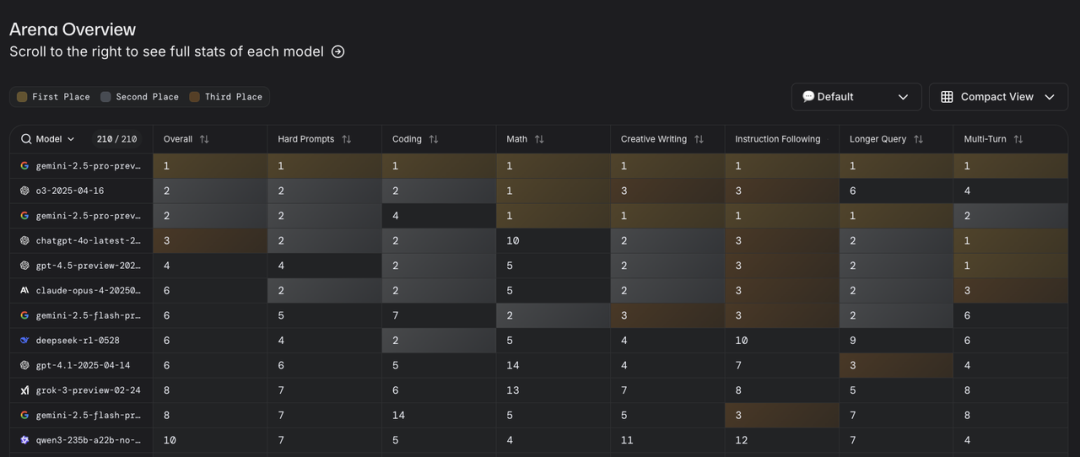Image resolution: width=1080 pixels, height=457 pixels.
Task: Click sort arrows icon next to Longer Query
Action: coord(918,139)
